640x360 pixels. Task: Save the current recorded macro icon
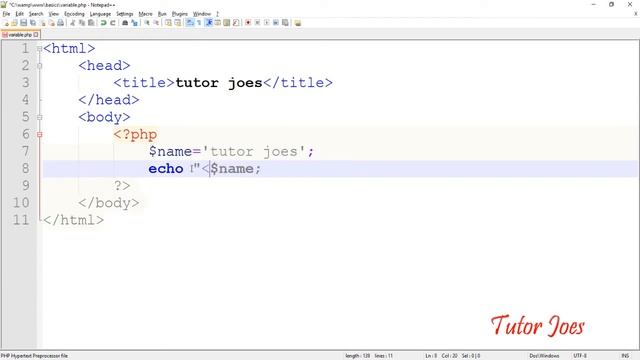coord(285,23)
